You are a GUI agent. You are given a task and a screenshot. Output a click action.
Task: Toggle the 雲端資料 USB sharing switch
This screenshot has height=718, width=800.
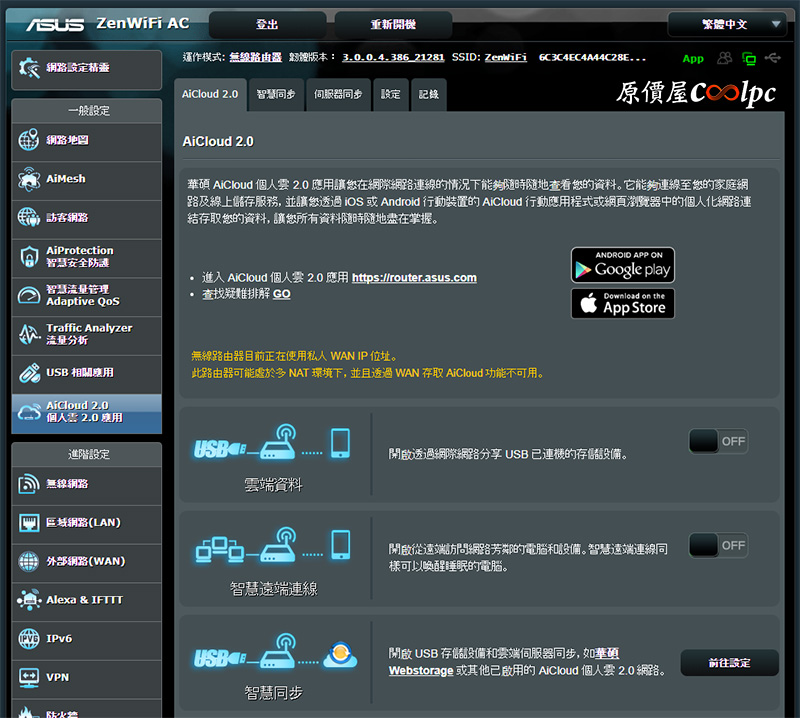point(718,441)
